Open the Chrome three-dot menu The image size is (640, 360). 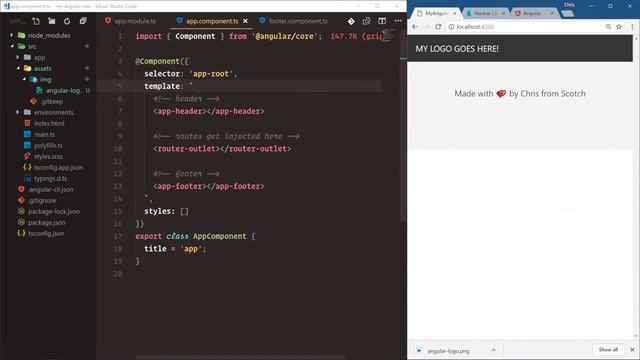click(632, 27)
